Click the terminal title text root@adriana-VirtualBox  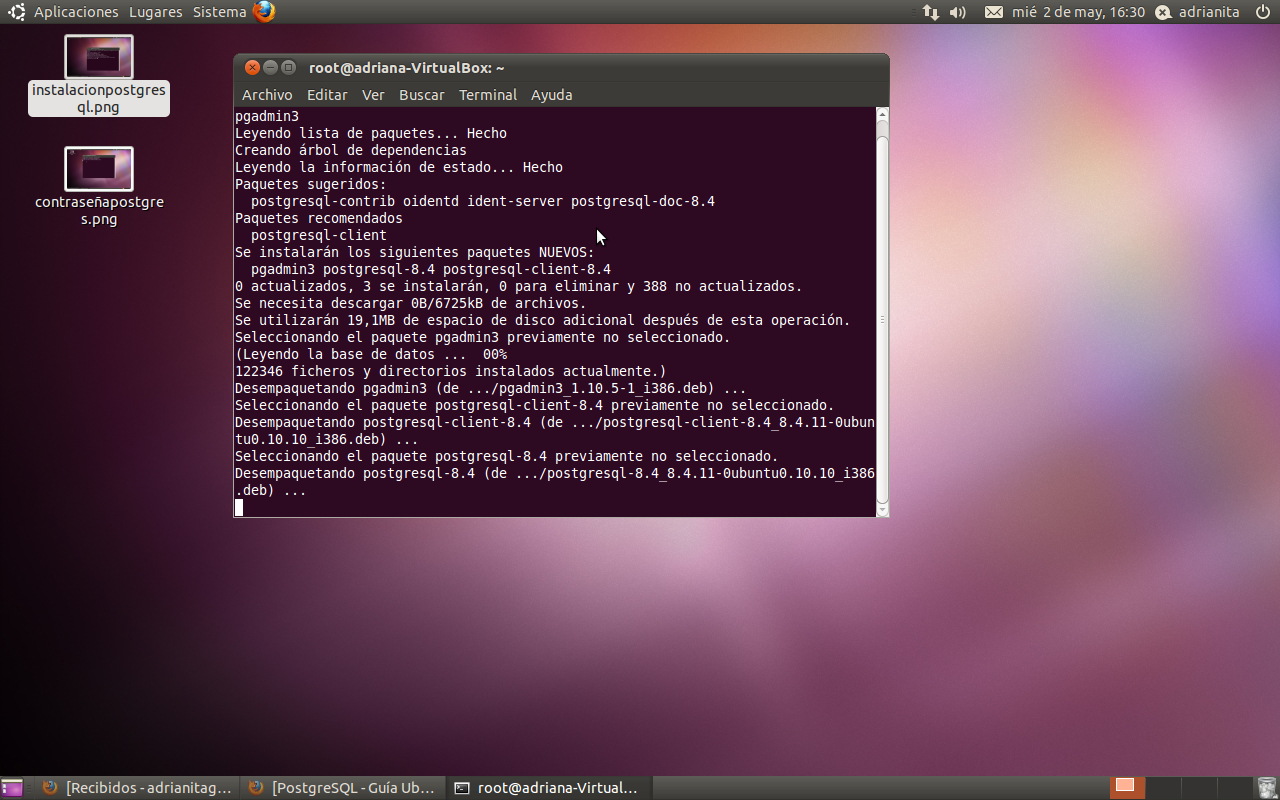pyautogui.click(x=406, y=68)
